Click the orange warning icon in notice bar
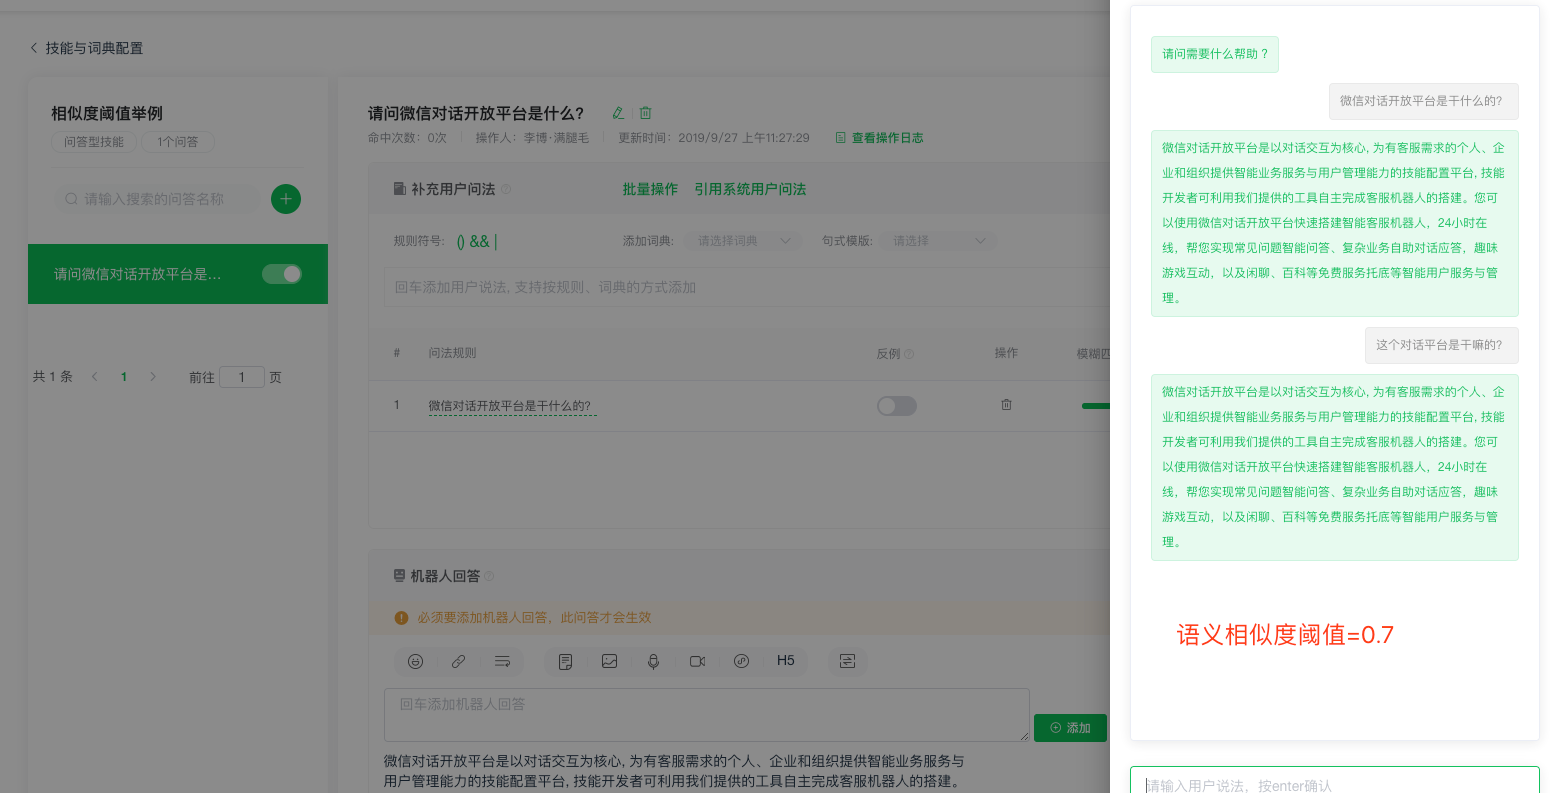 coord(401,618)
